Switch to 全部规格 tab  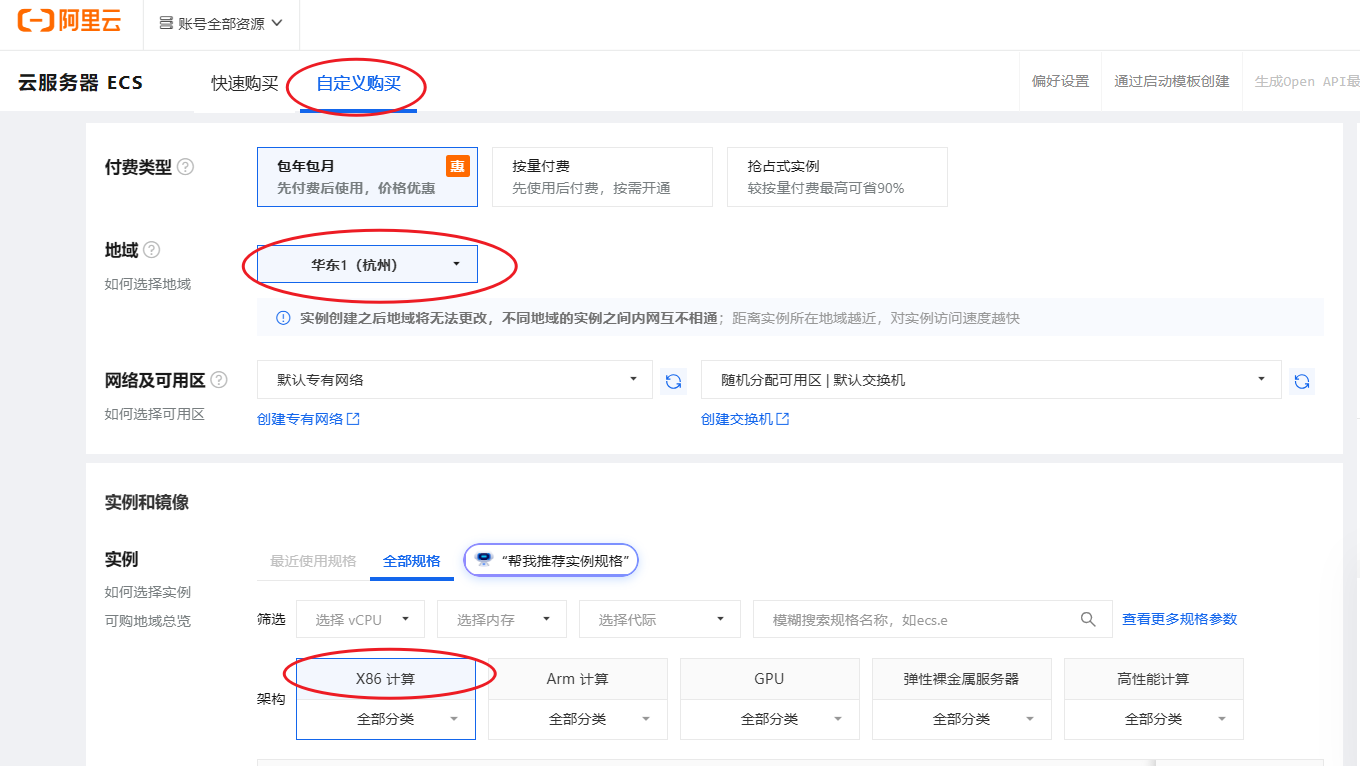tap(412, 561)
